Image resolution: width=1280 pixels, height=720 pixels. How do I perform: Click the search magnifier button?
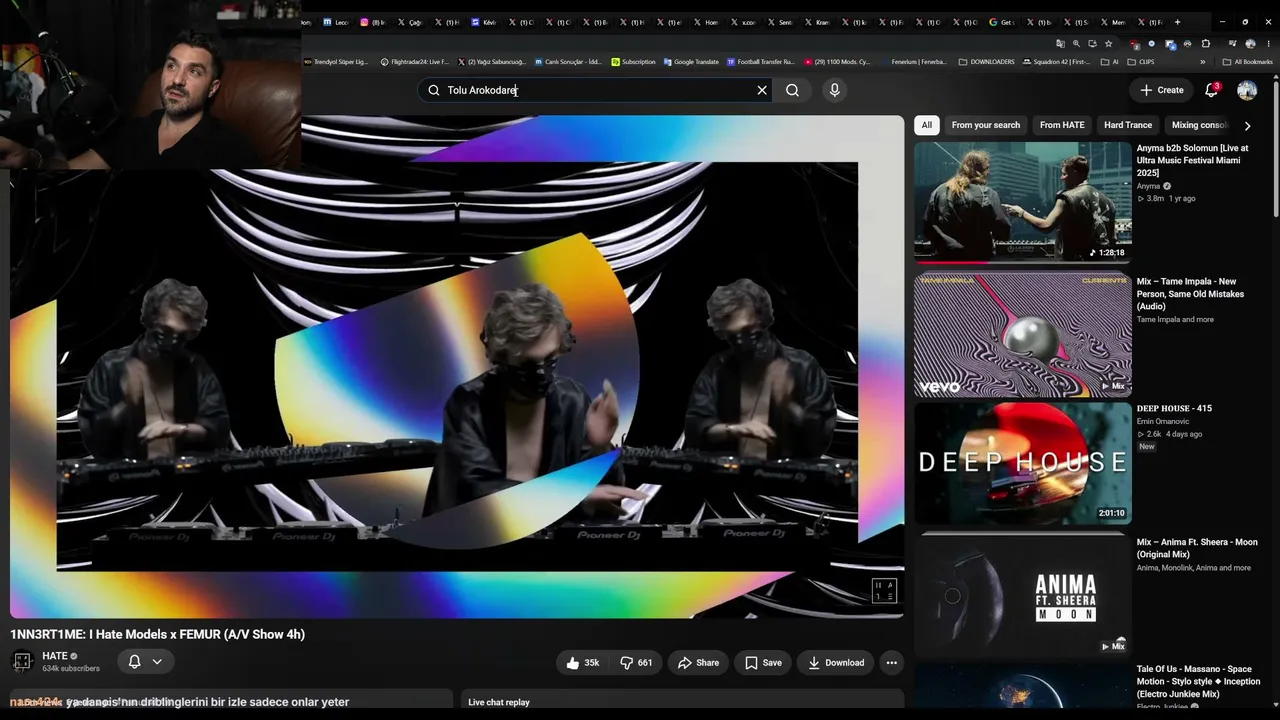point(792,90)
